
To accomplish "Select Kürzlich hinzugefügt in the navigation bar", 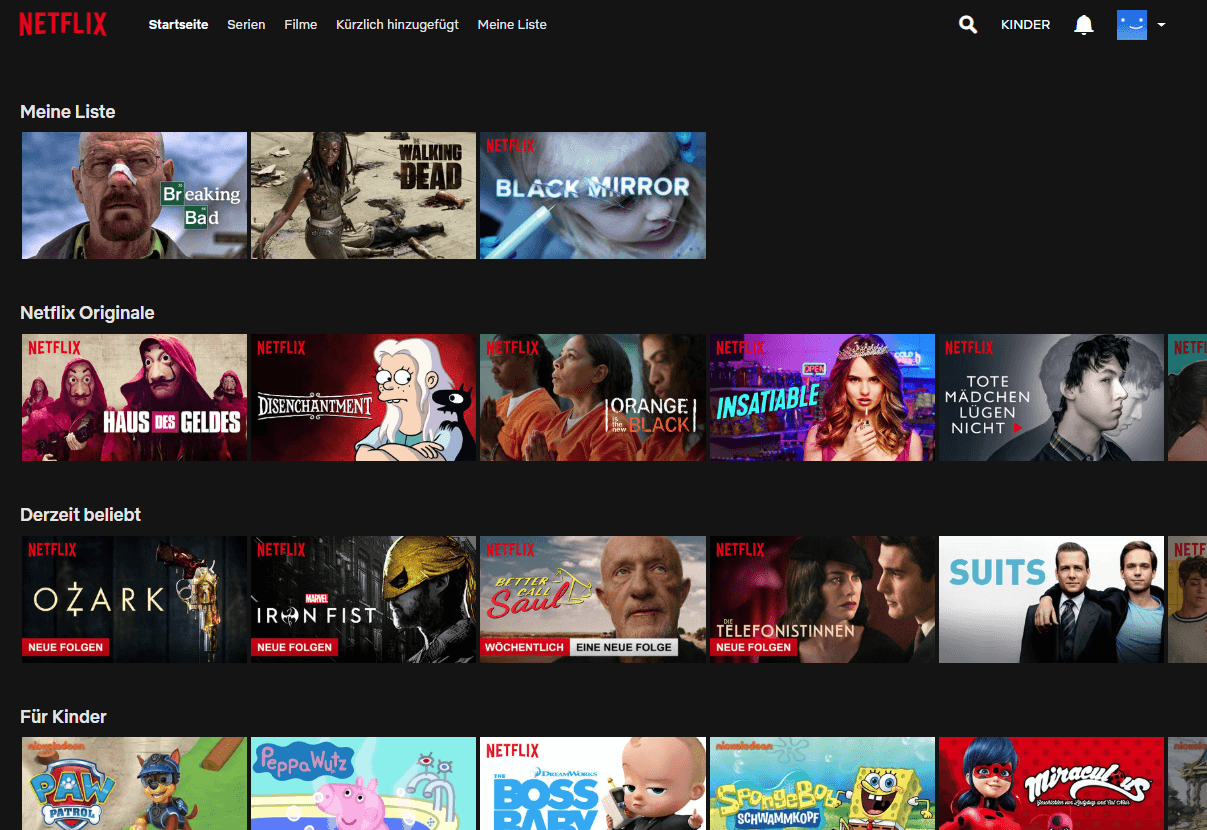I will point(397,25).
